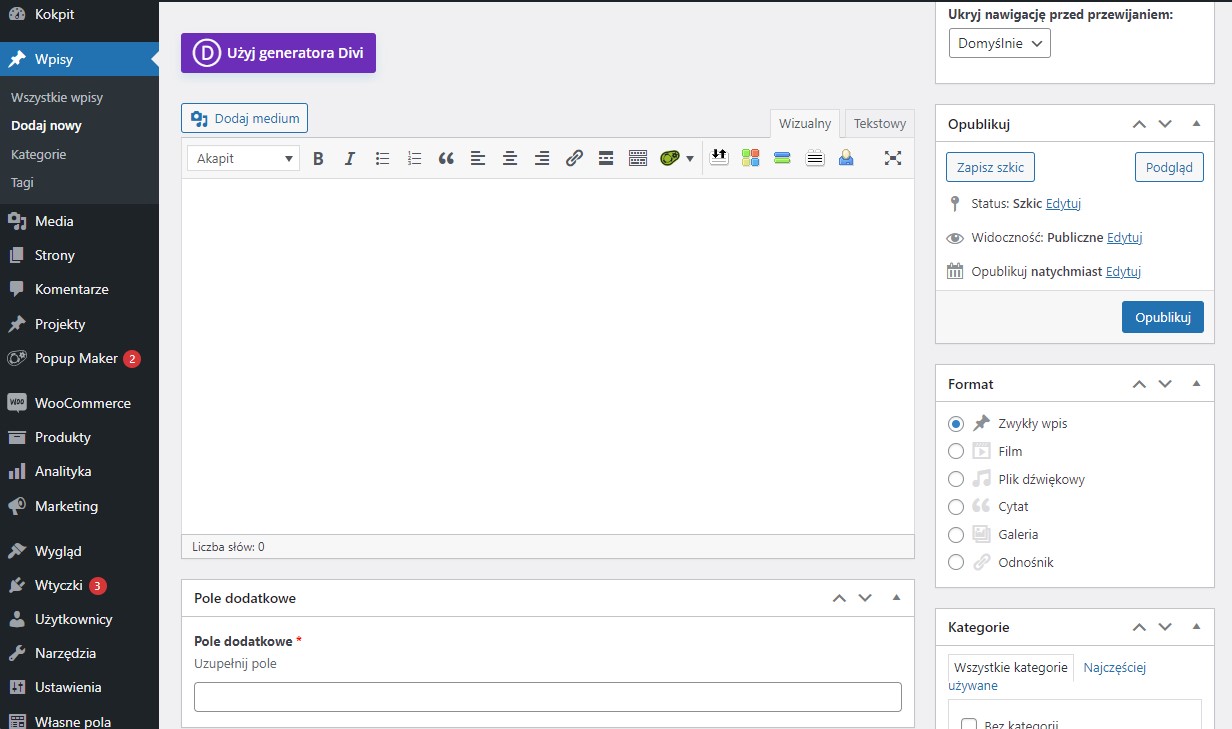Switch to the Tekstowy editor tab
1232x729 pixels.
(x=879, y=124)
